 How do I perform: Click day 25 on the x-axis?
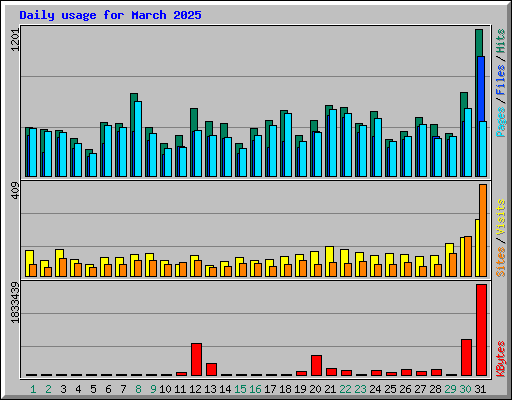390,389
